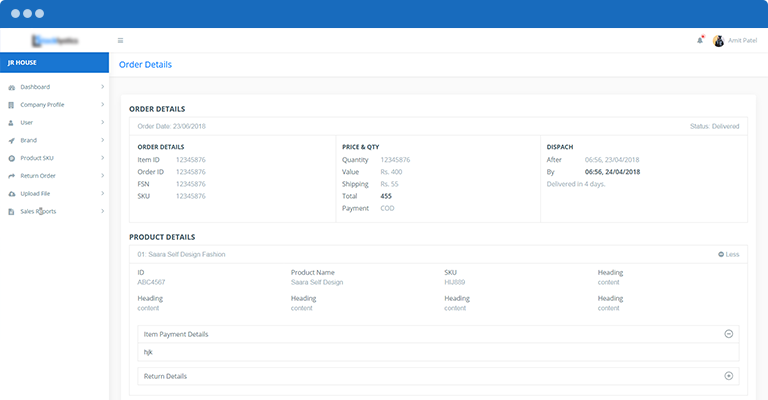Click Status: Delivered text
The height and width of the screenshot is (400, 768).
coord(715,126)
